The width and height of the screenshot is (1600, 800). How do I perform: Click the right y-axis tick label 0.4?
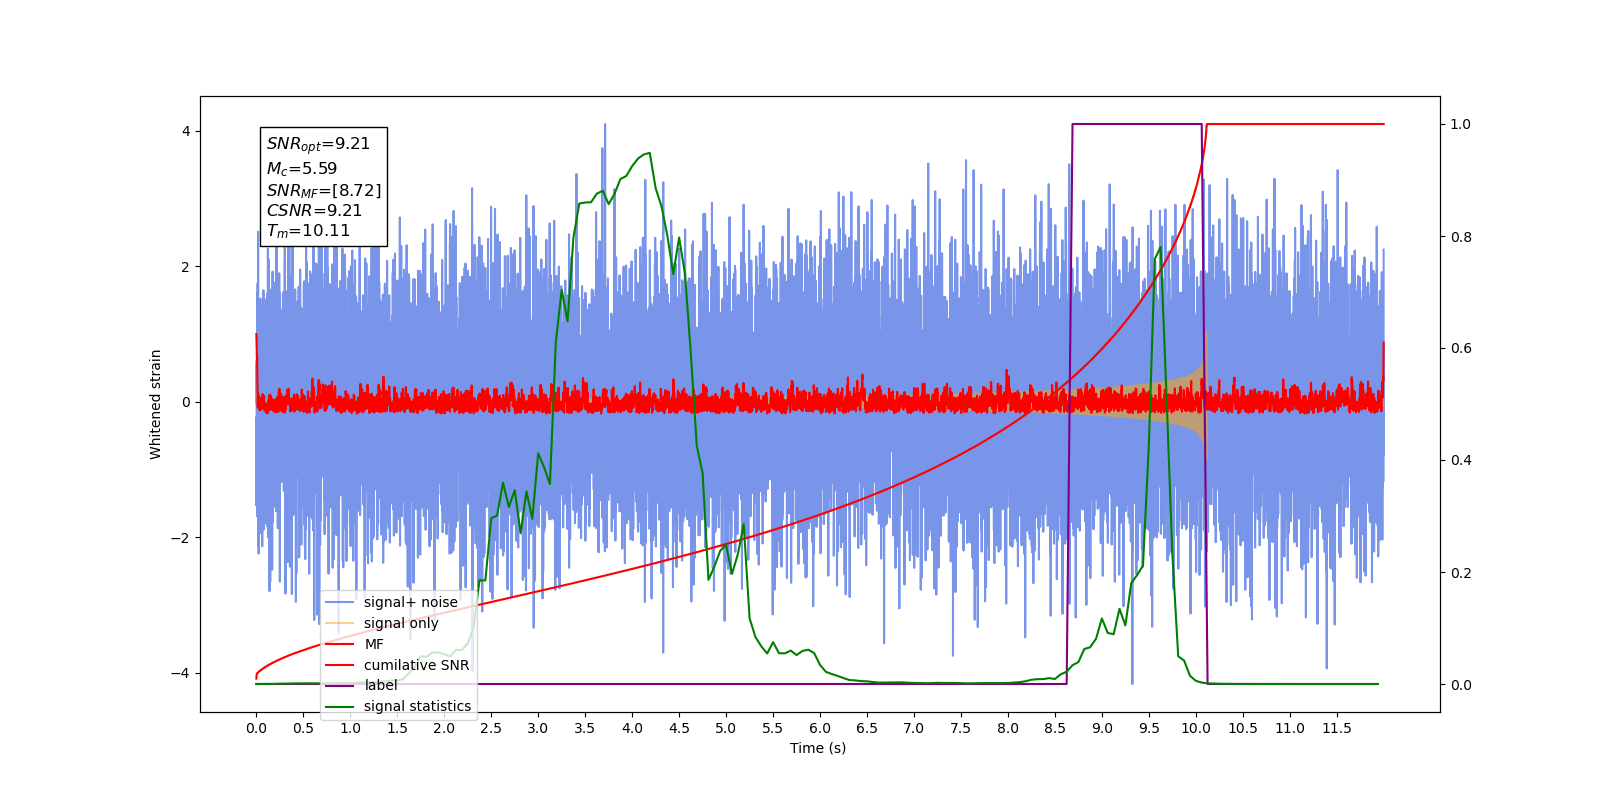pos(1460,461)
